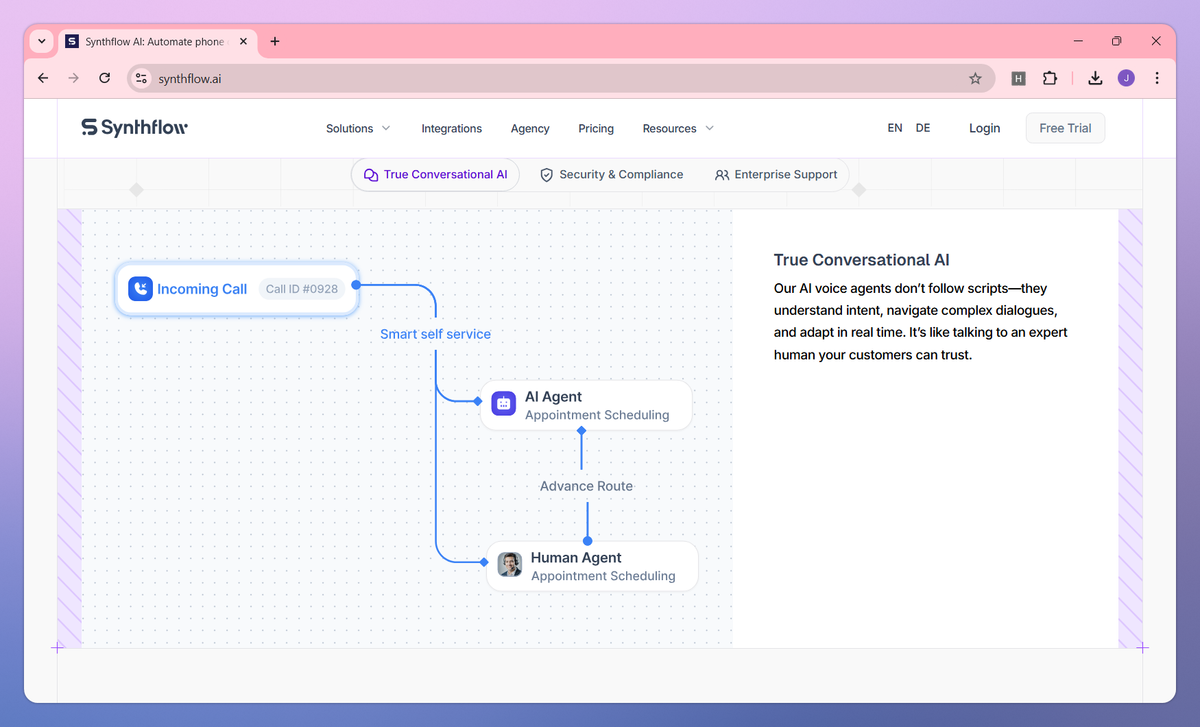1200x727 pixels.
Task: Click the browser profile avatar icon
Action: coord(1126,78)
